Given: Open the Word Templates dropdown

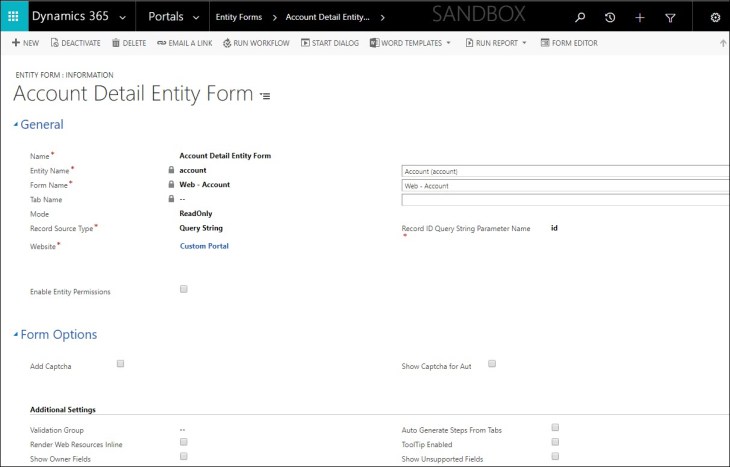Looking at the screenshot, I should pos(410,43).
